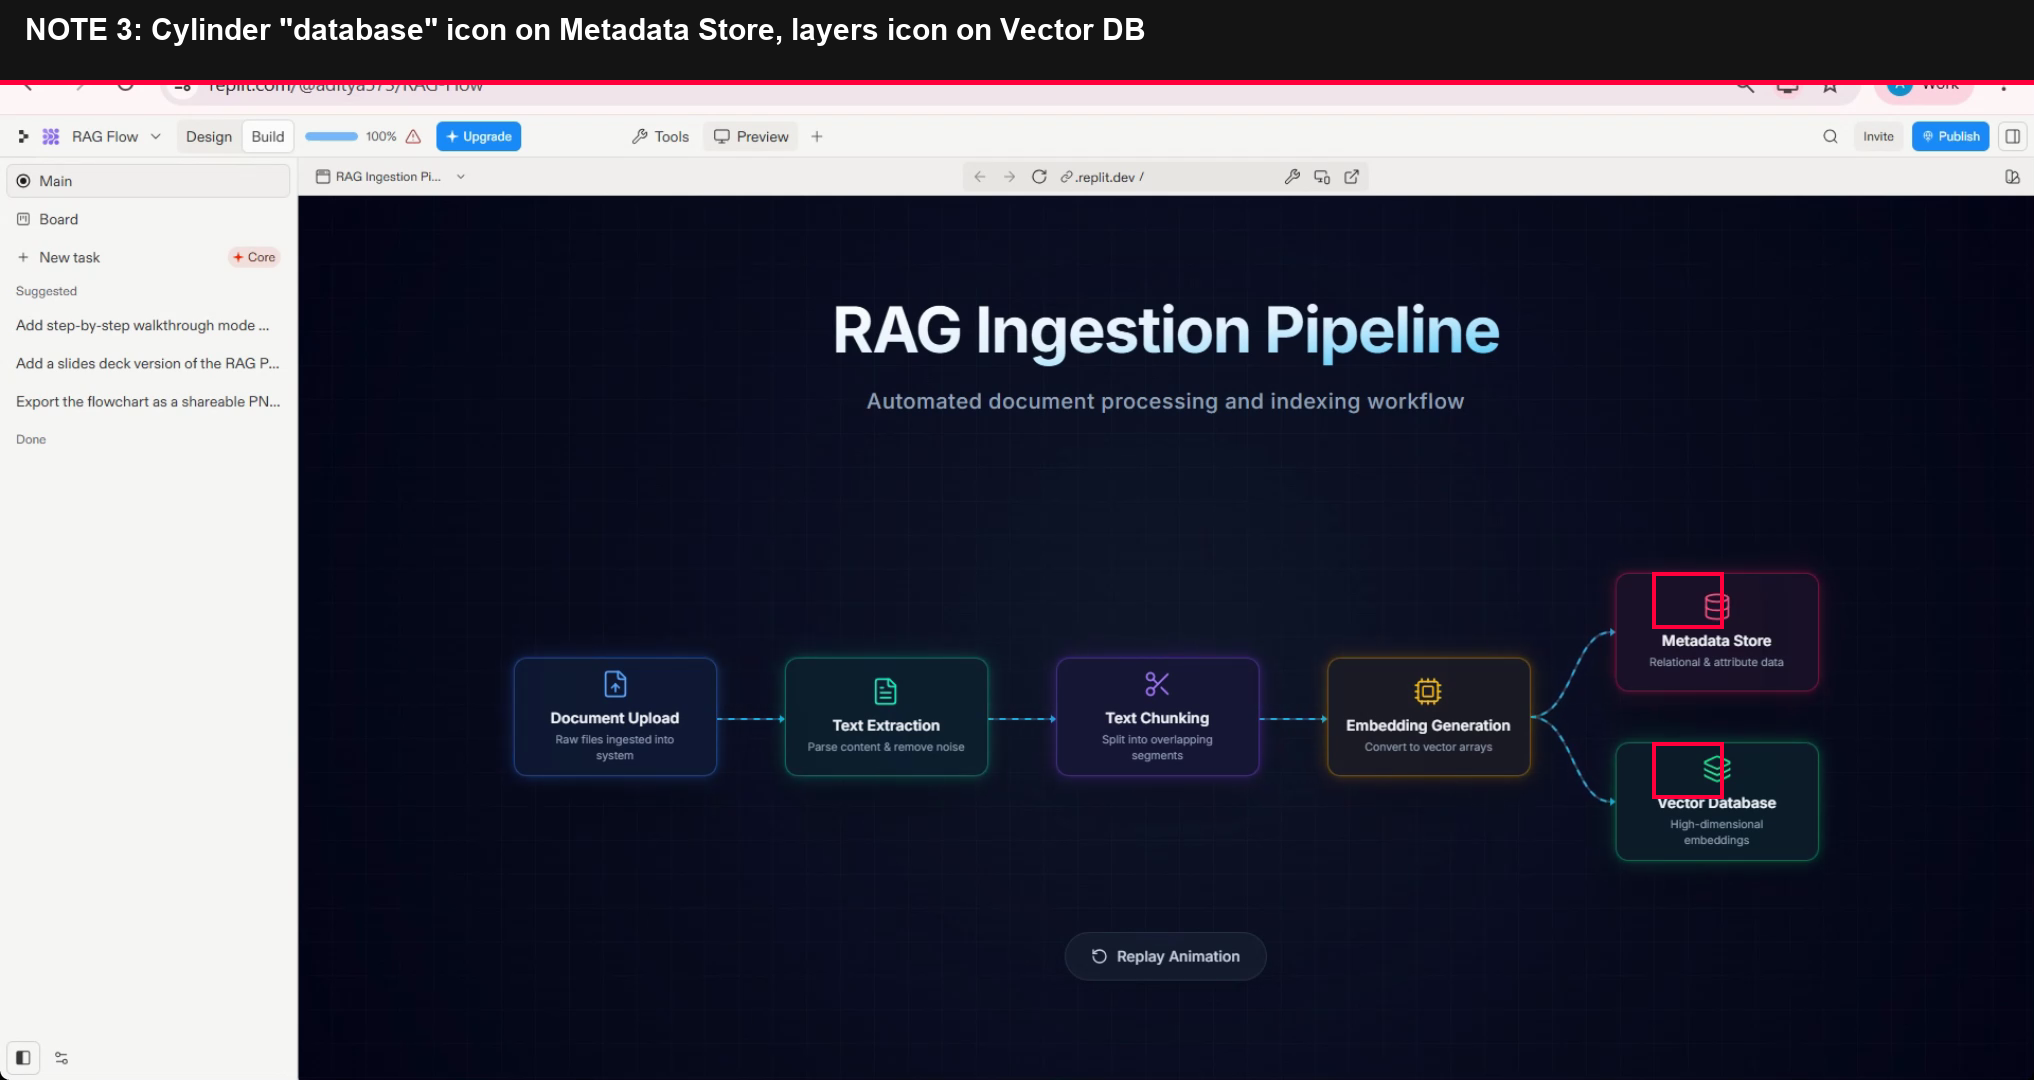The image size is (2034, 1080).
Task: Open Board in the sidebar
Action: coord(148,219)
